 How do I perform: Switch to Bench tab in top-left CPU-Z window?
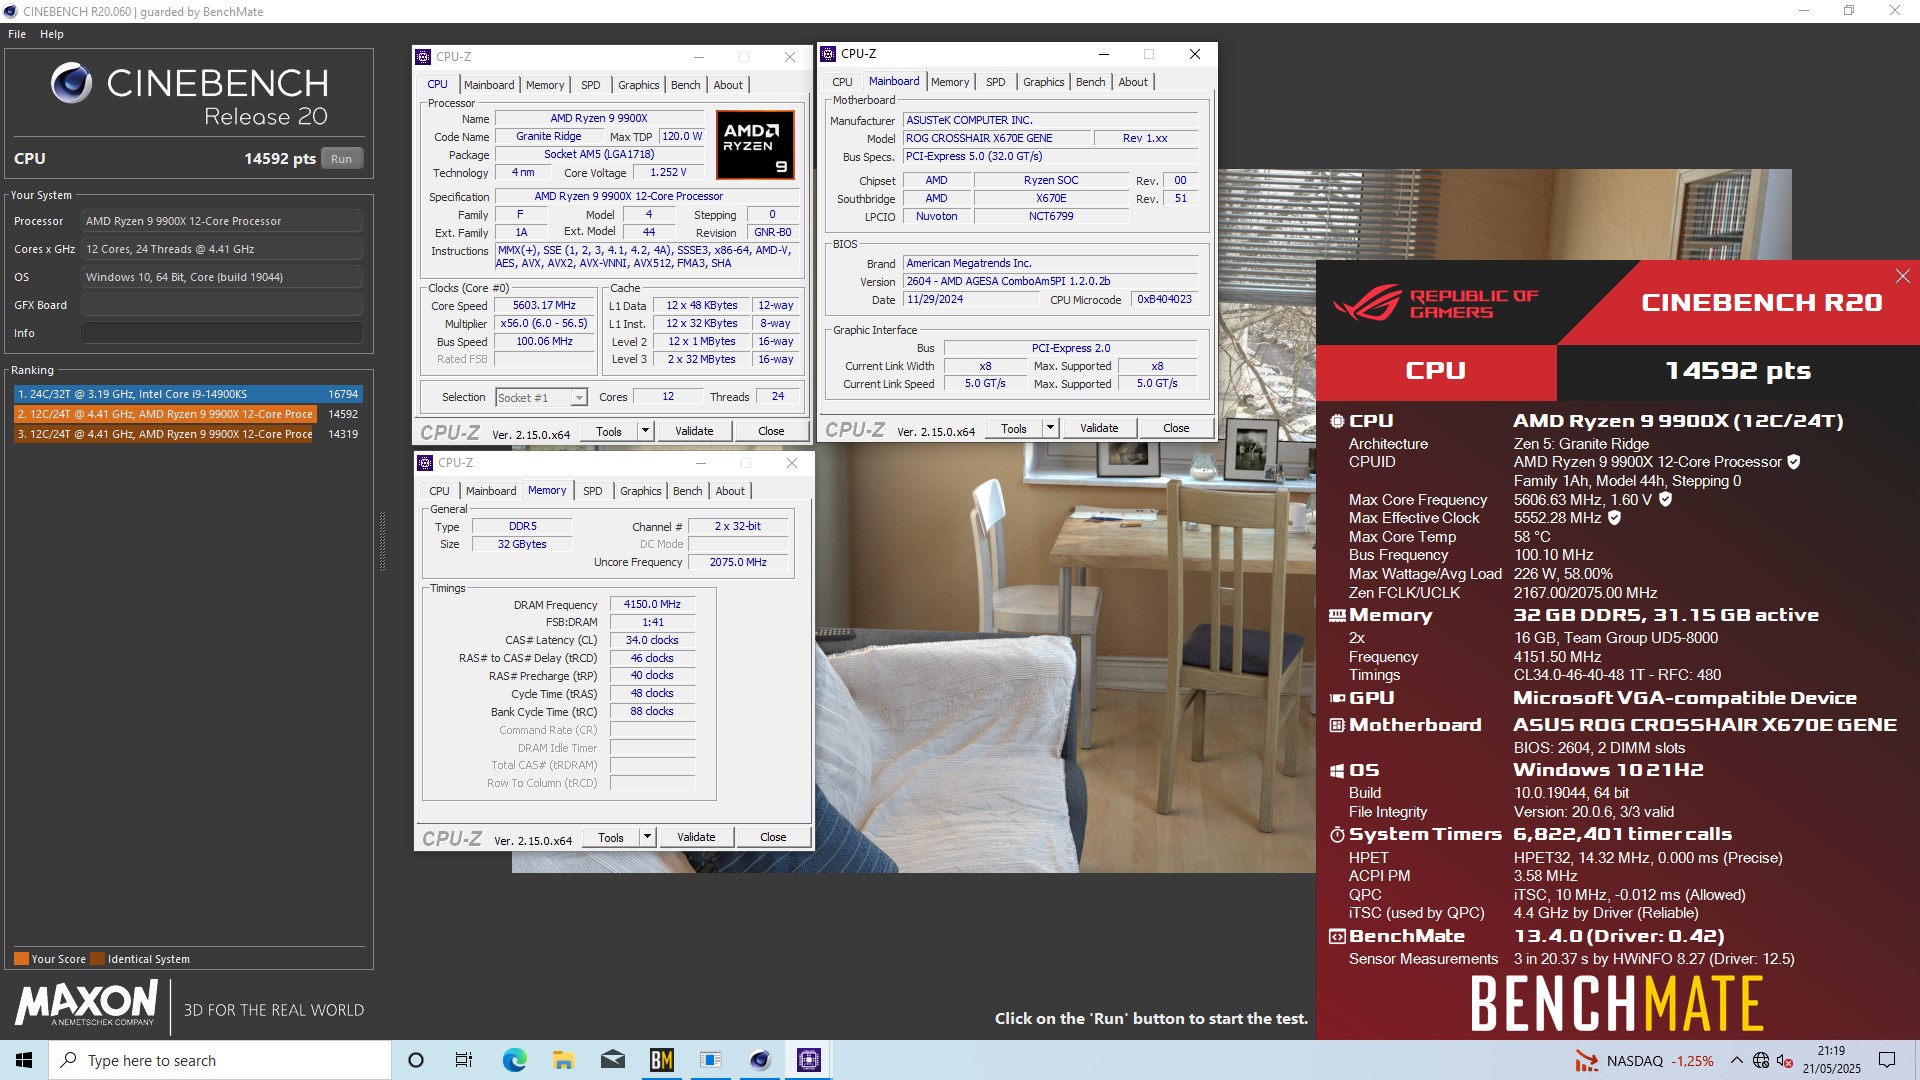tap(685, 85)
